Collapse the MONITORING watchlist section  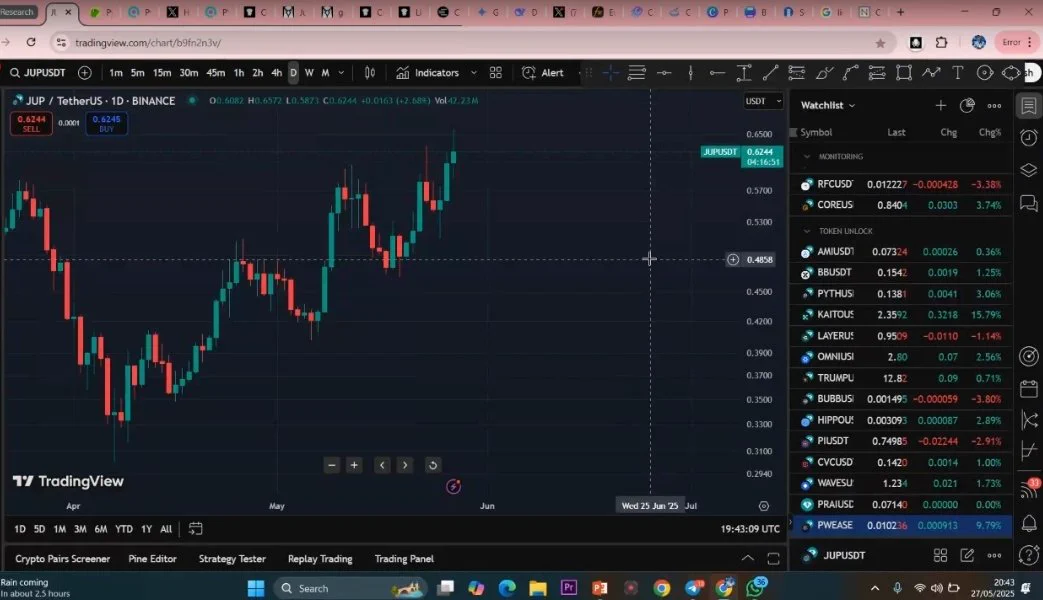tap(807, 156)
